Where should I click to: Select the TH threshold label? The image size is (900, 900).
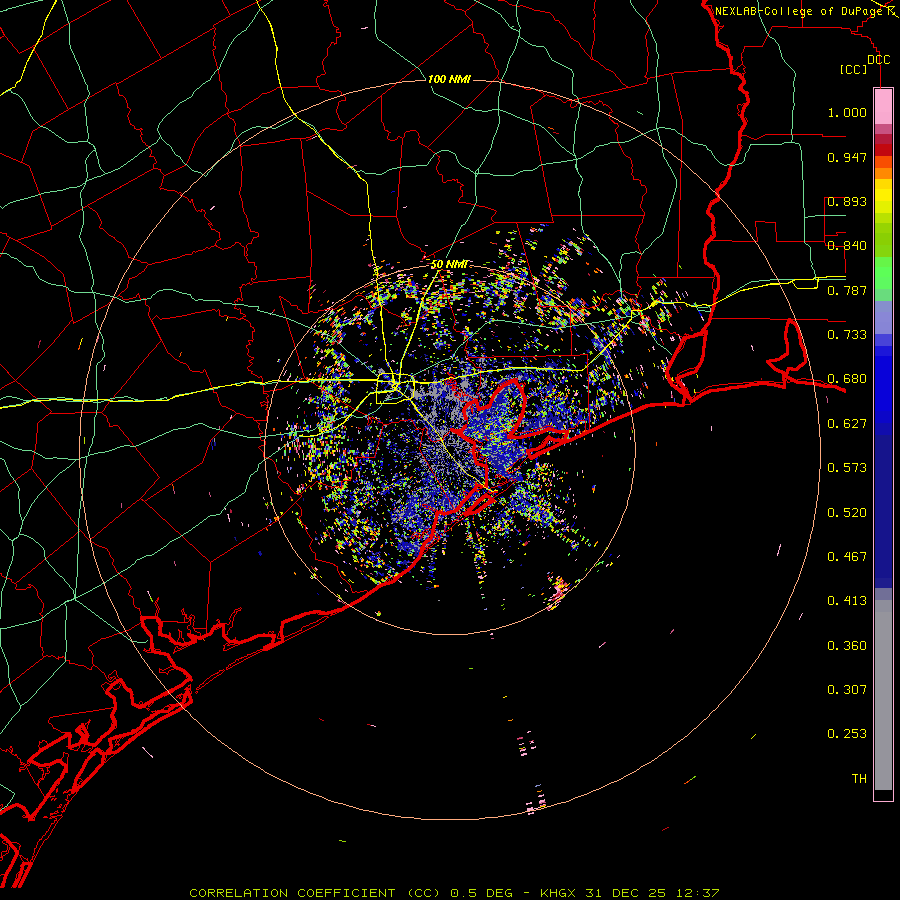coord(859,779)
